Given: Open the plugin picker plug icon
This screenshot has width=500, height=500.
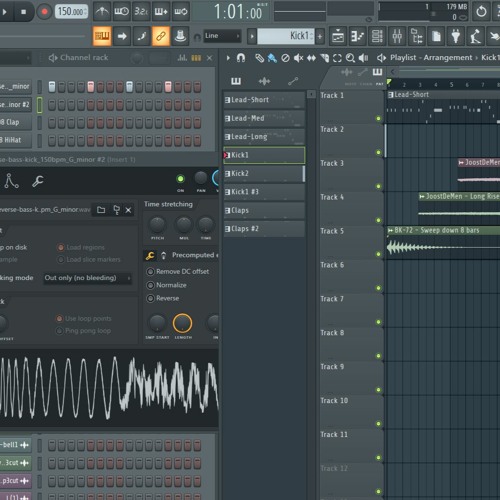Looking at the screenshot, I should (x=456, y=36).
